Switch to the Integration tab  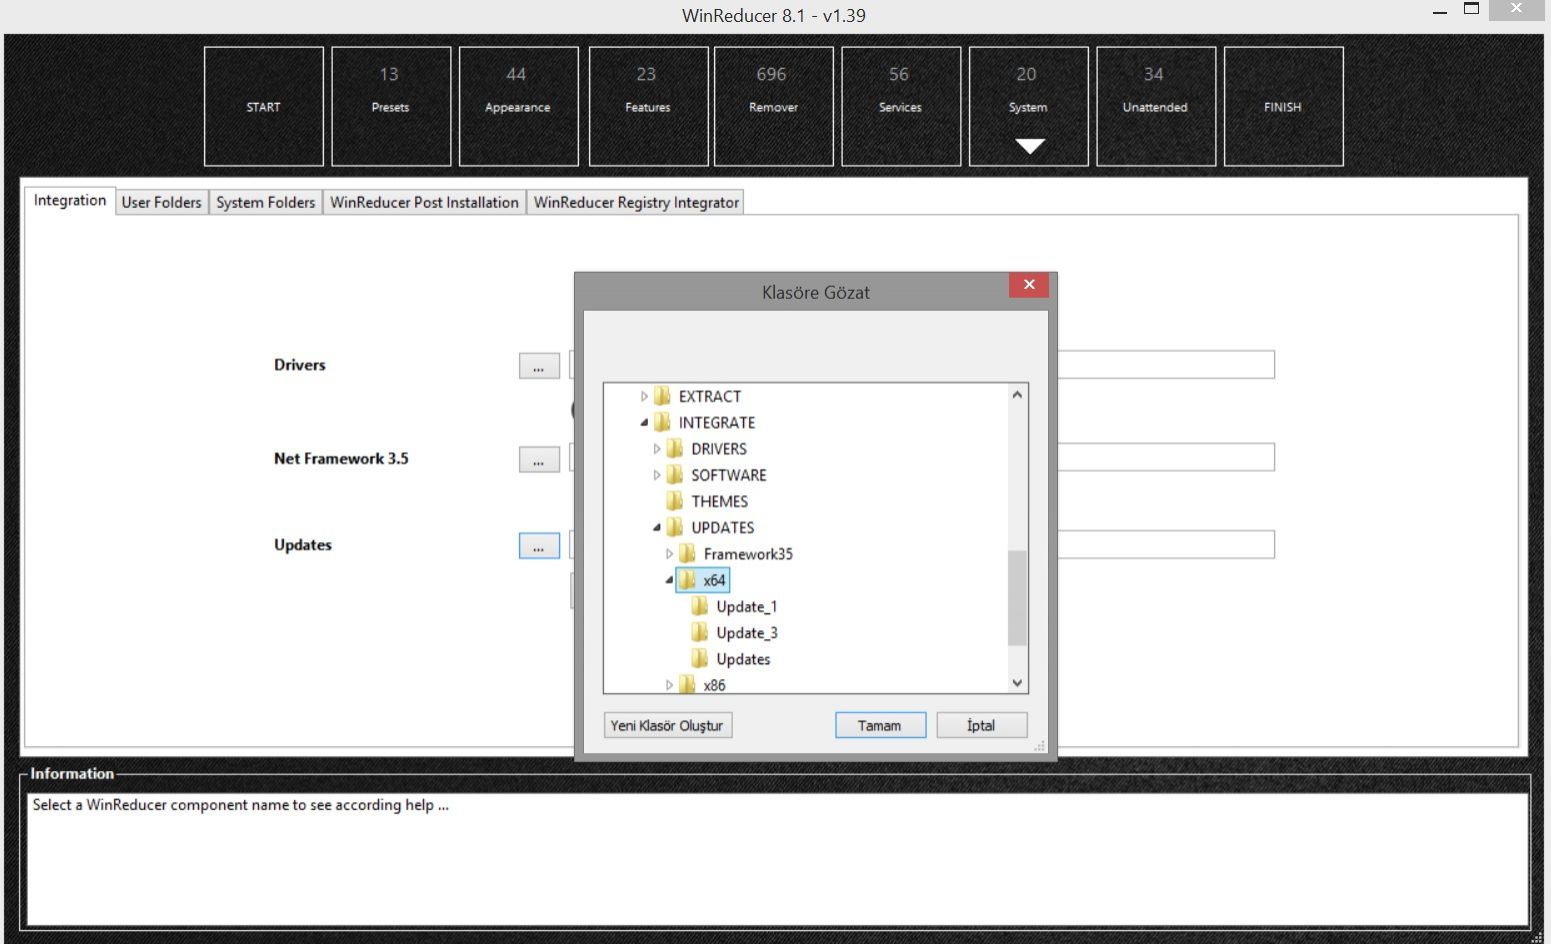(x=70, y=200)
